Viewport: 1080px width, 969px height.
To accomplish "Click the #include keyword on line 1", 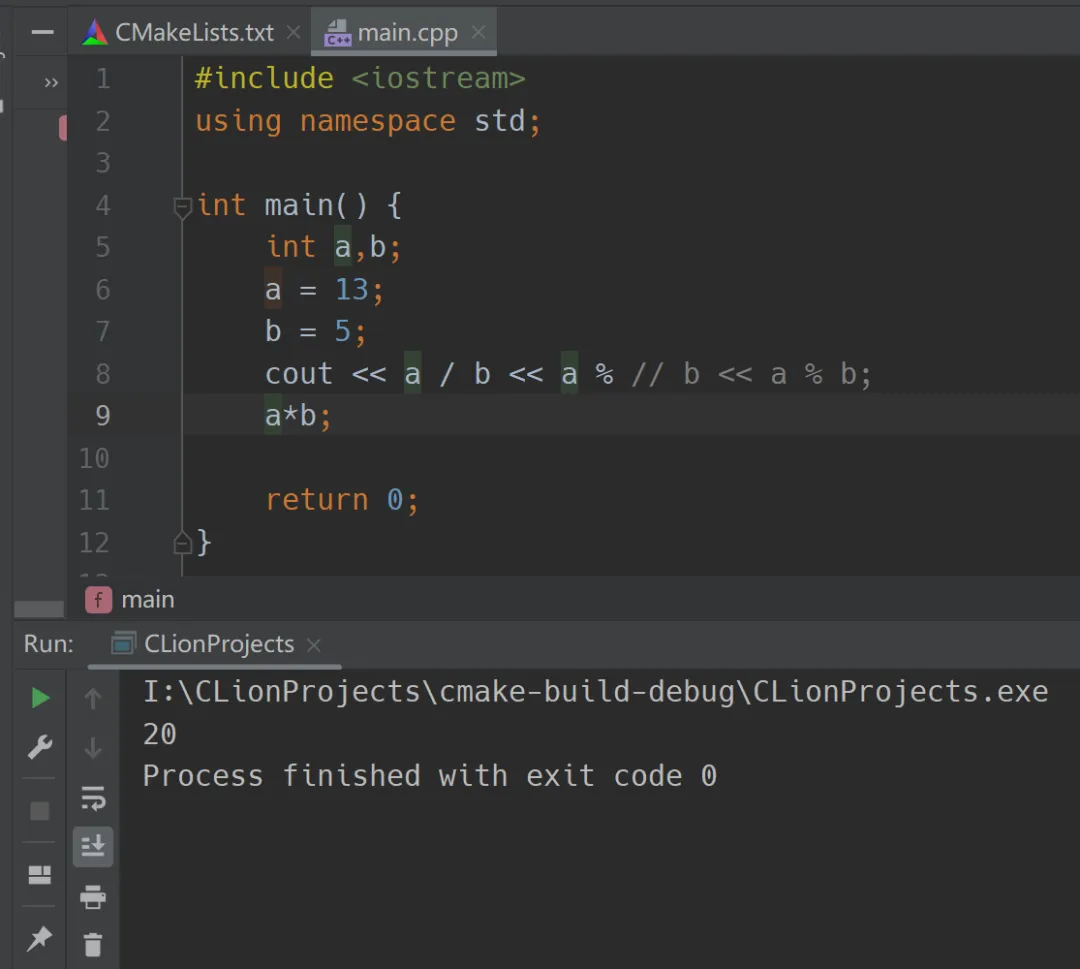I will [x=264, y=79].
